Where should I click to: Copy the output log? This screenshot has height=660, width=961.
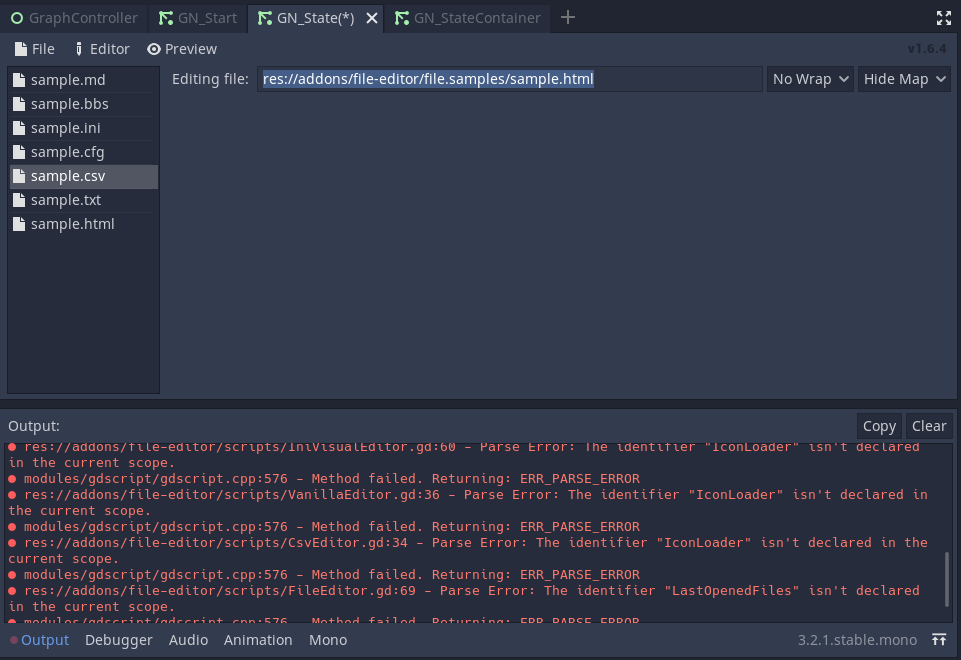tap(879, 425)
